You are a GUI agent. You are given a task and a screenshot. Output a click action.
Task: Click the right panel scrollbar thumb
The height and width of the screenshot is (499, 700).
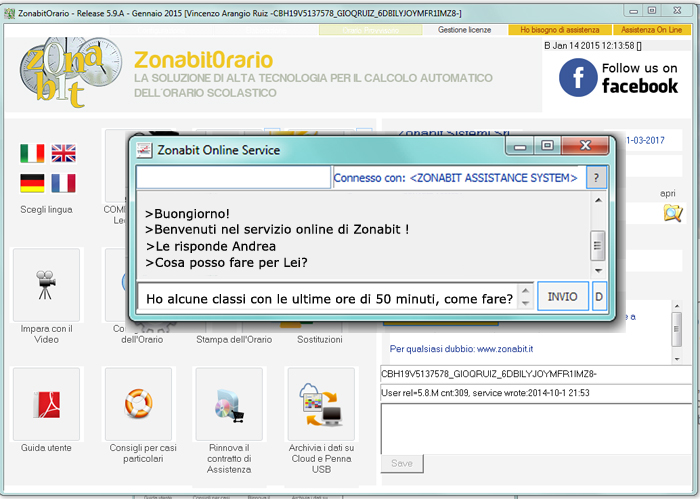[x=677, y=329]
